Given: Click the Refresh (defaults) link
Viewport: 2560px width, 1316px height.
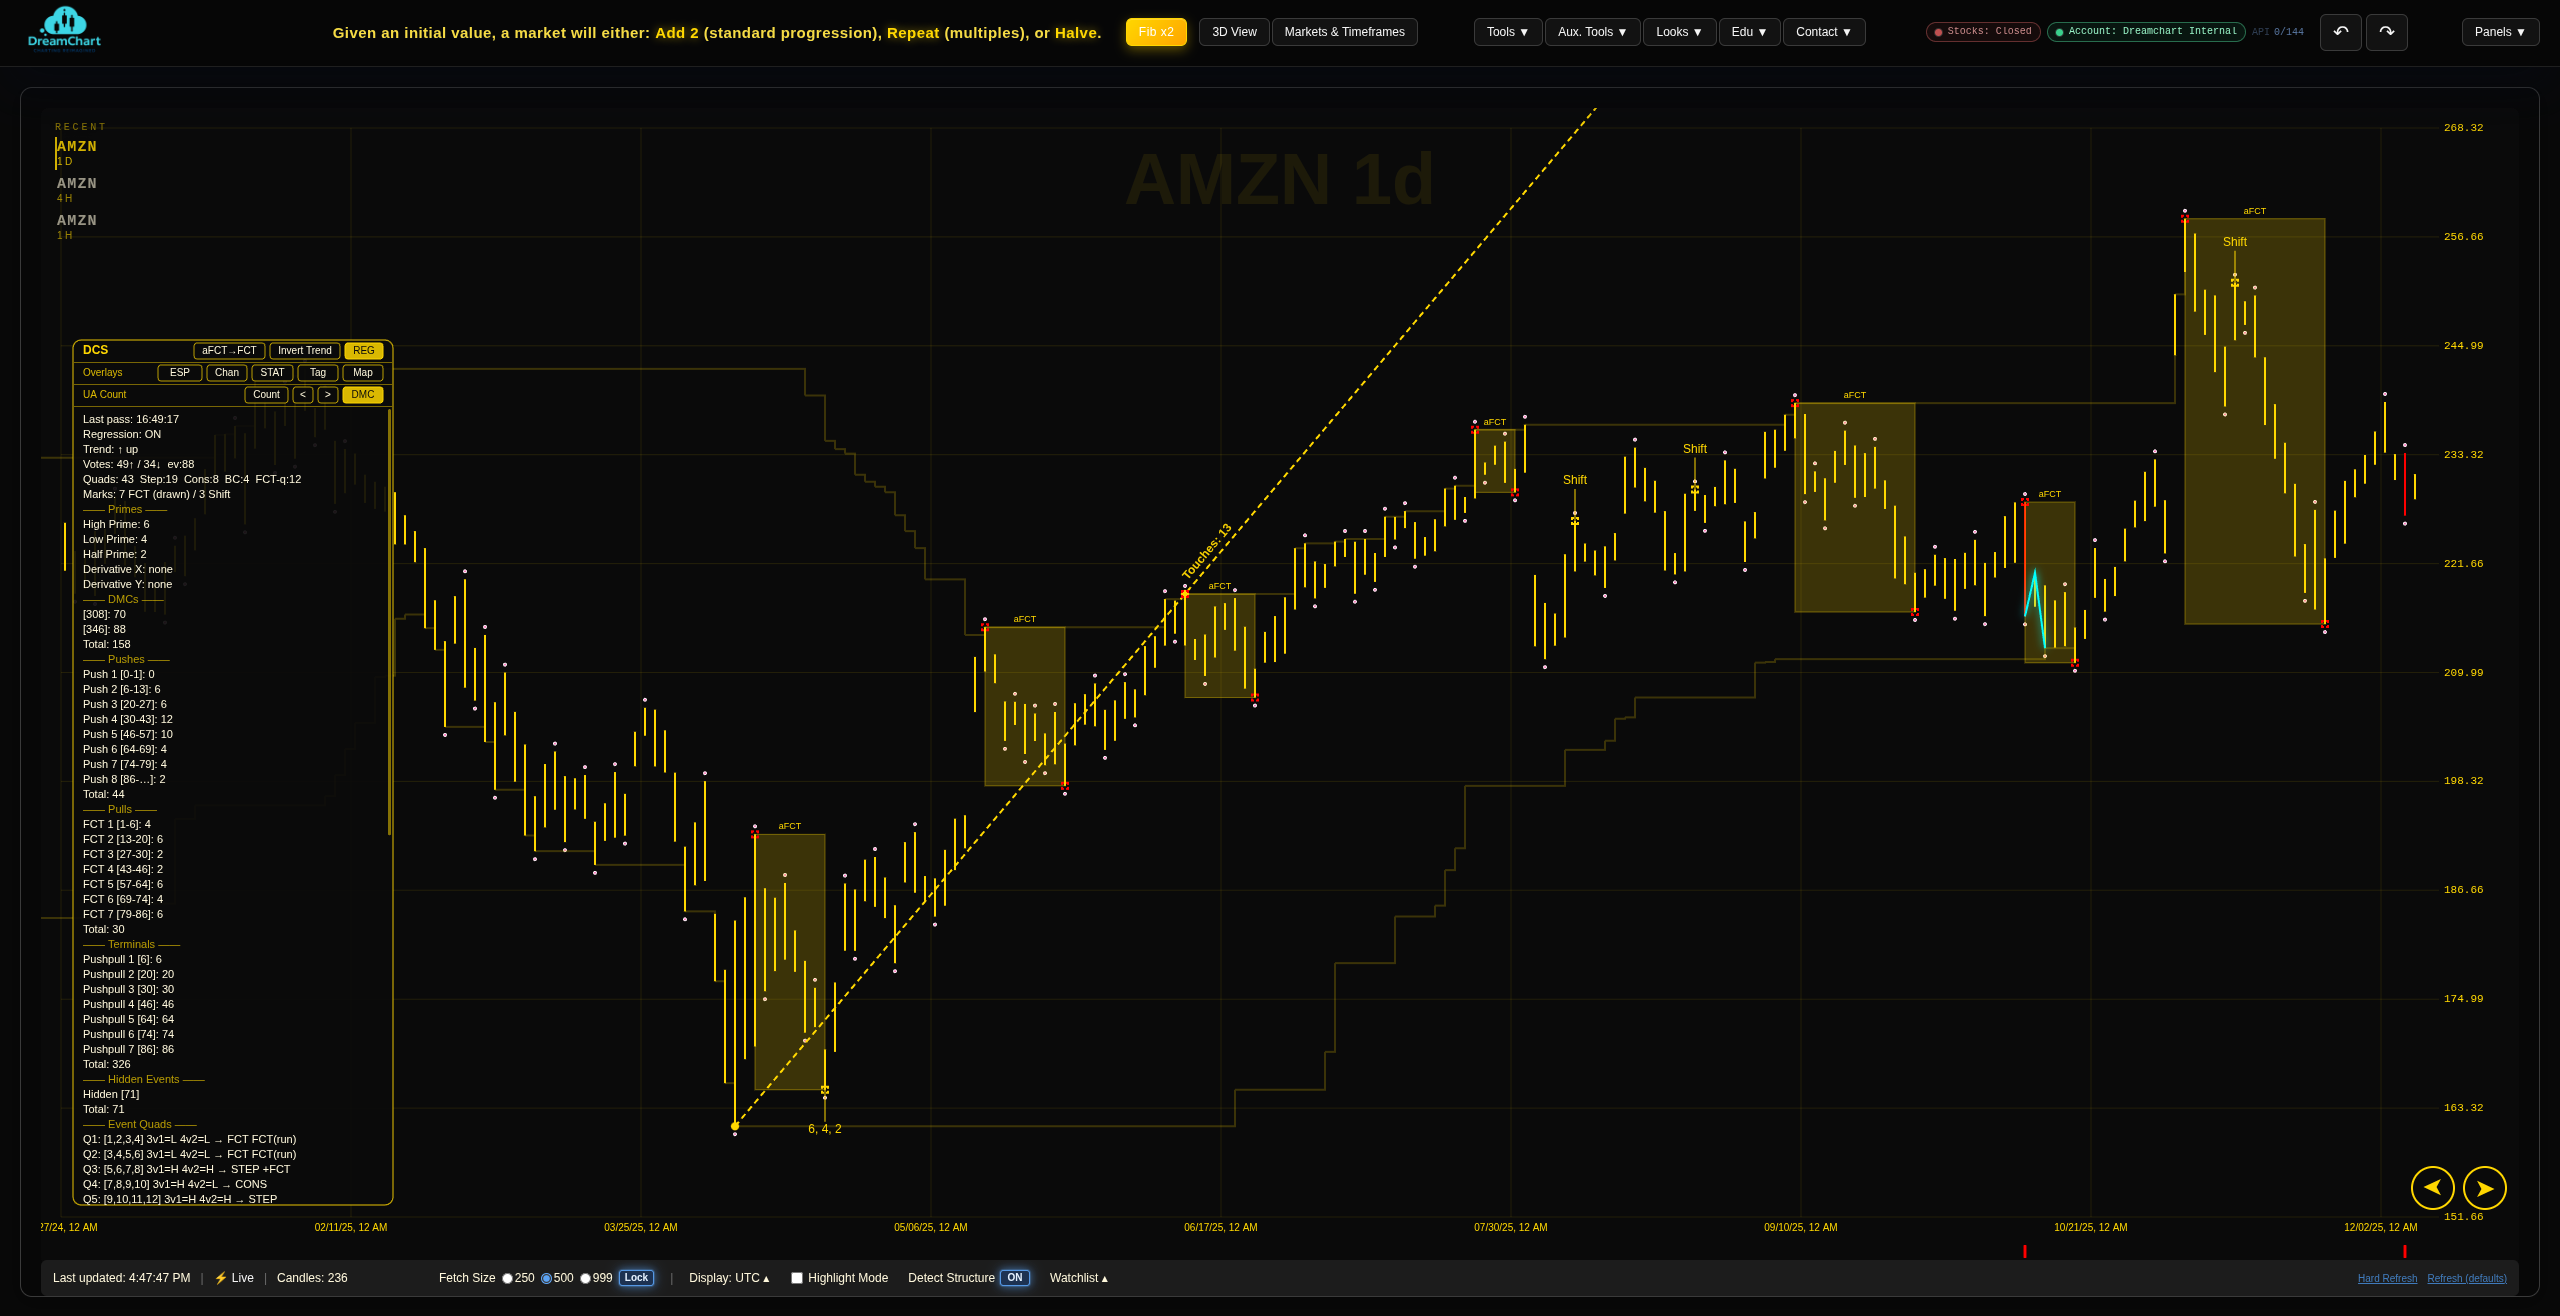Looking at the screenshot, I should [2467, 1279].
